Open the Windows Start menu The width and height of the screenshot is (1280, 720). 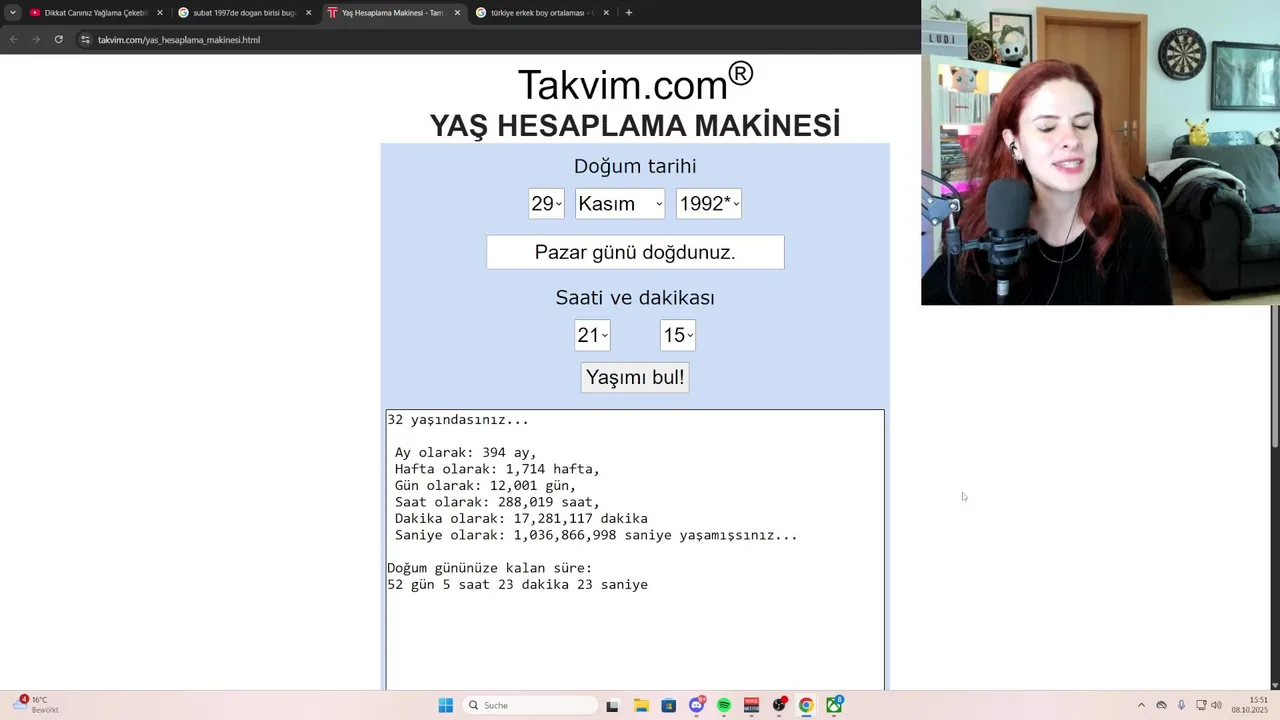tap(446, 705)
